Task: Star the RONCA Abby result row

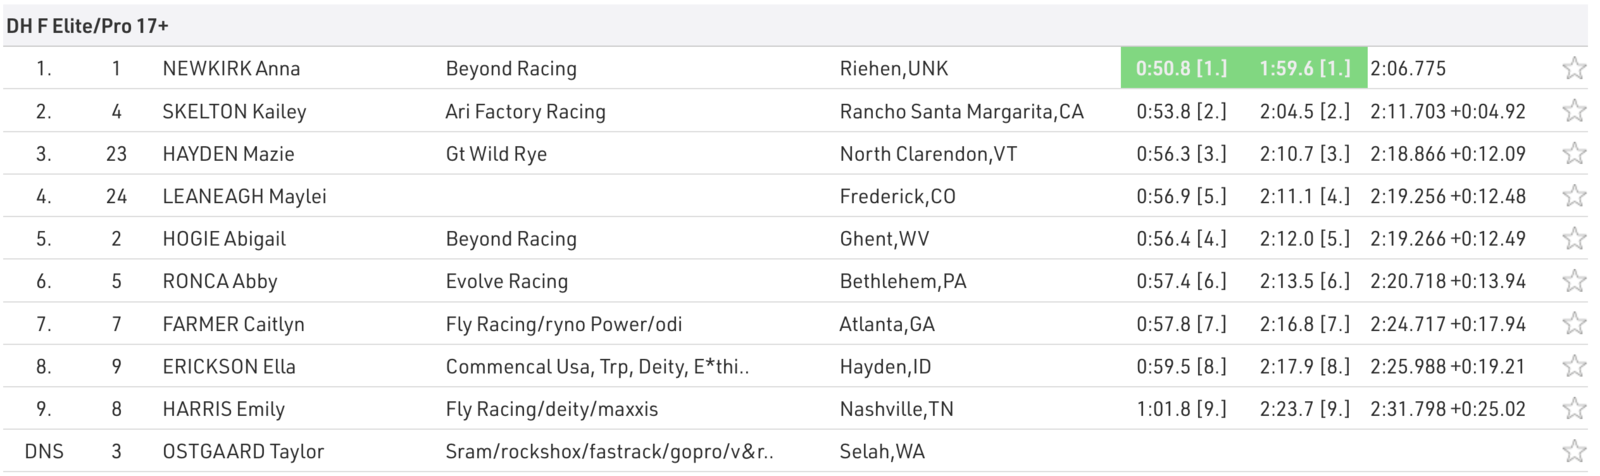Action: click(x=1574, y=281)
